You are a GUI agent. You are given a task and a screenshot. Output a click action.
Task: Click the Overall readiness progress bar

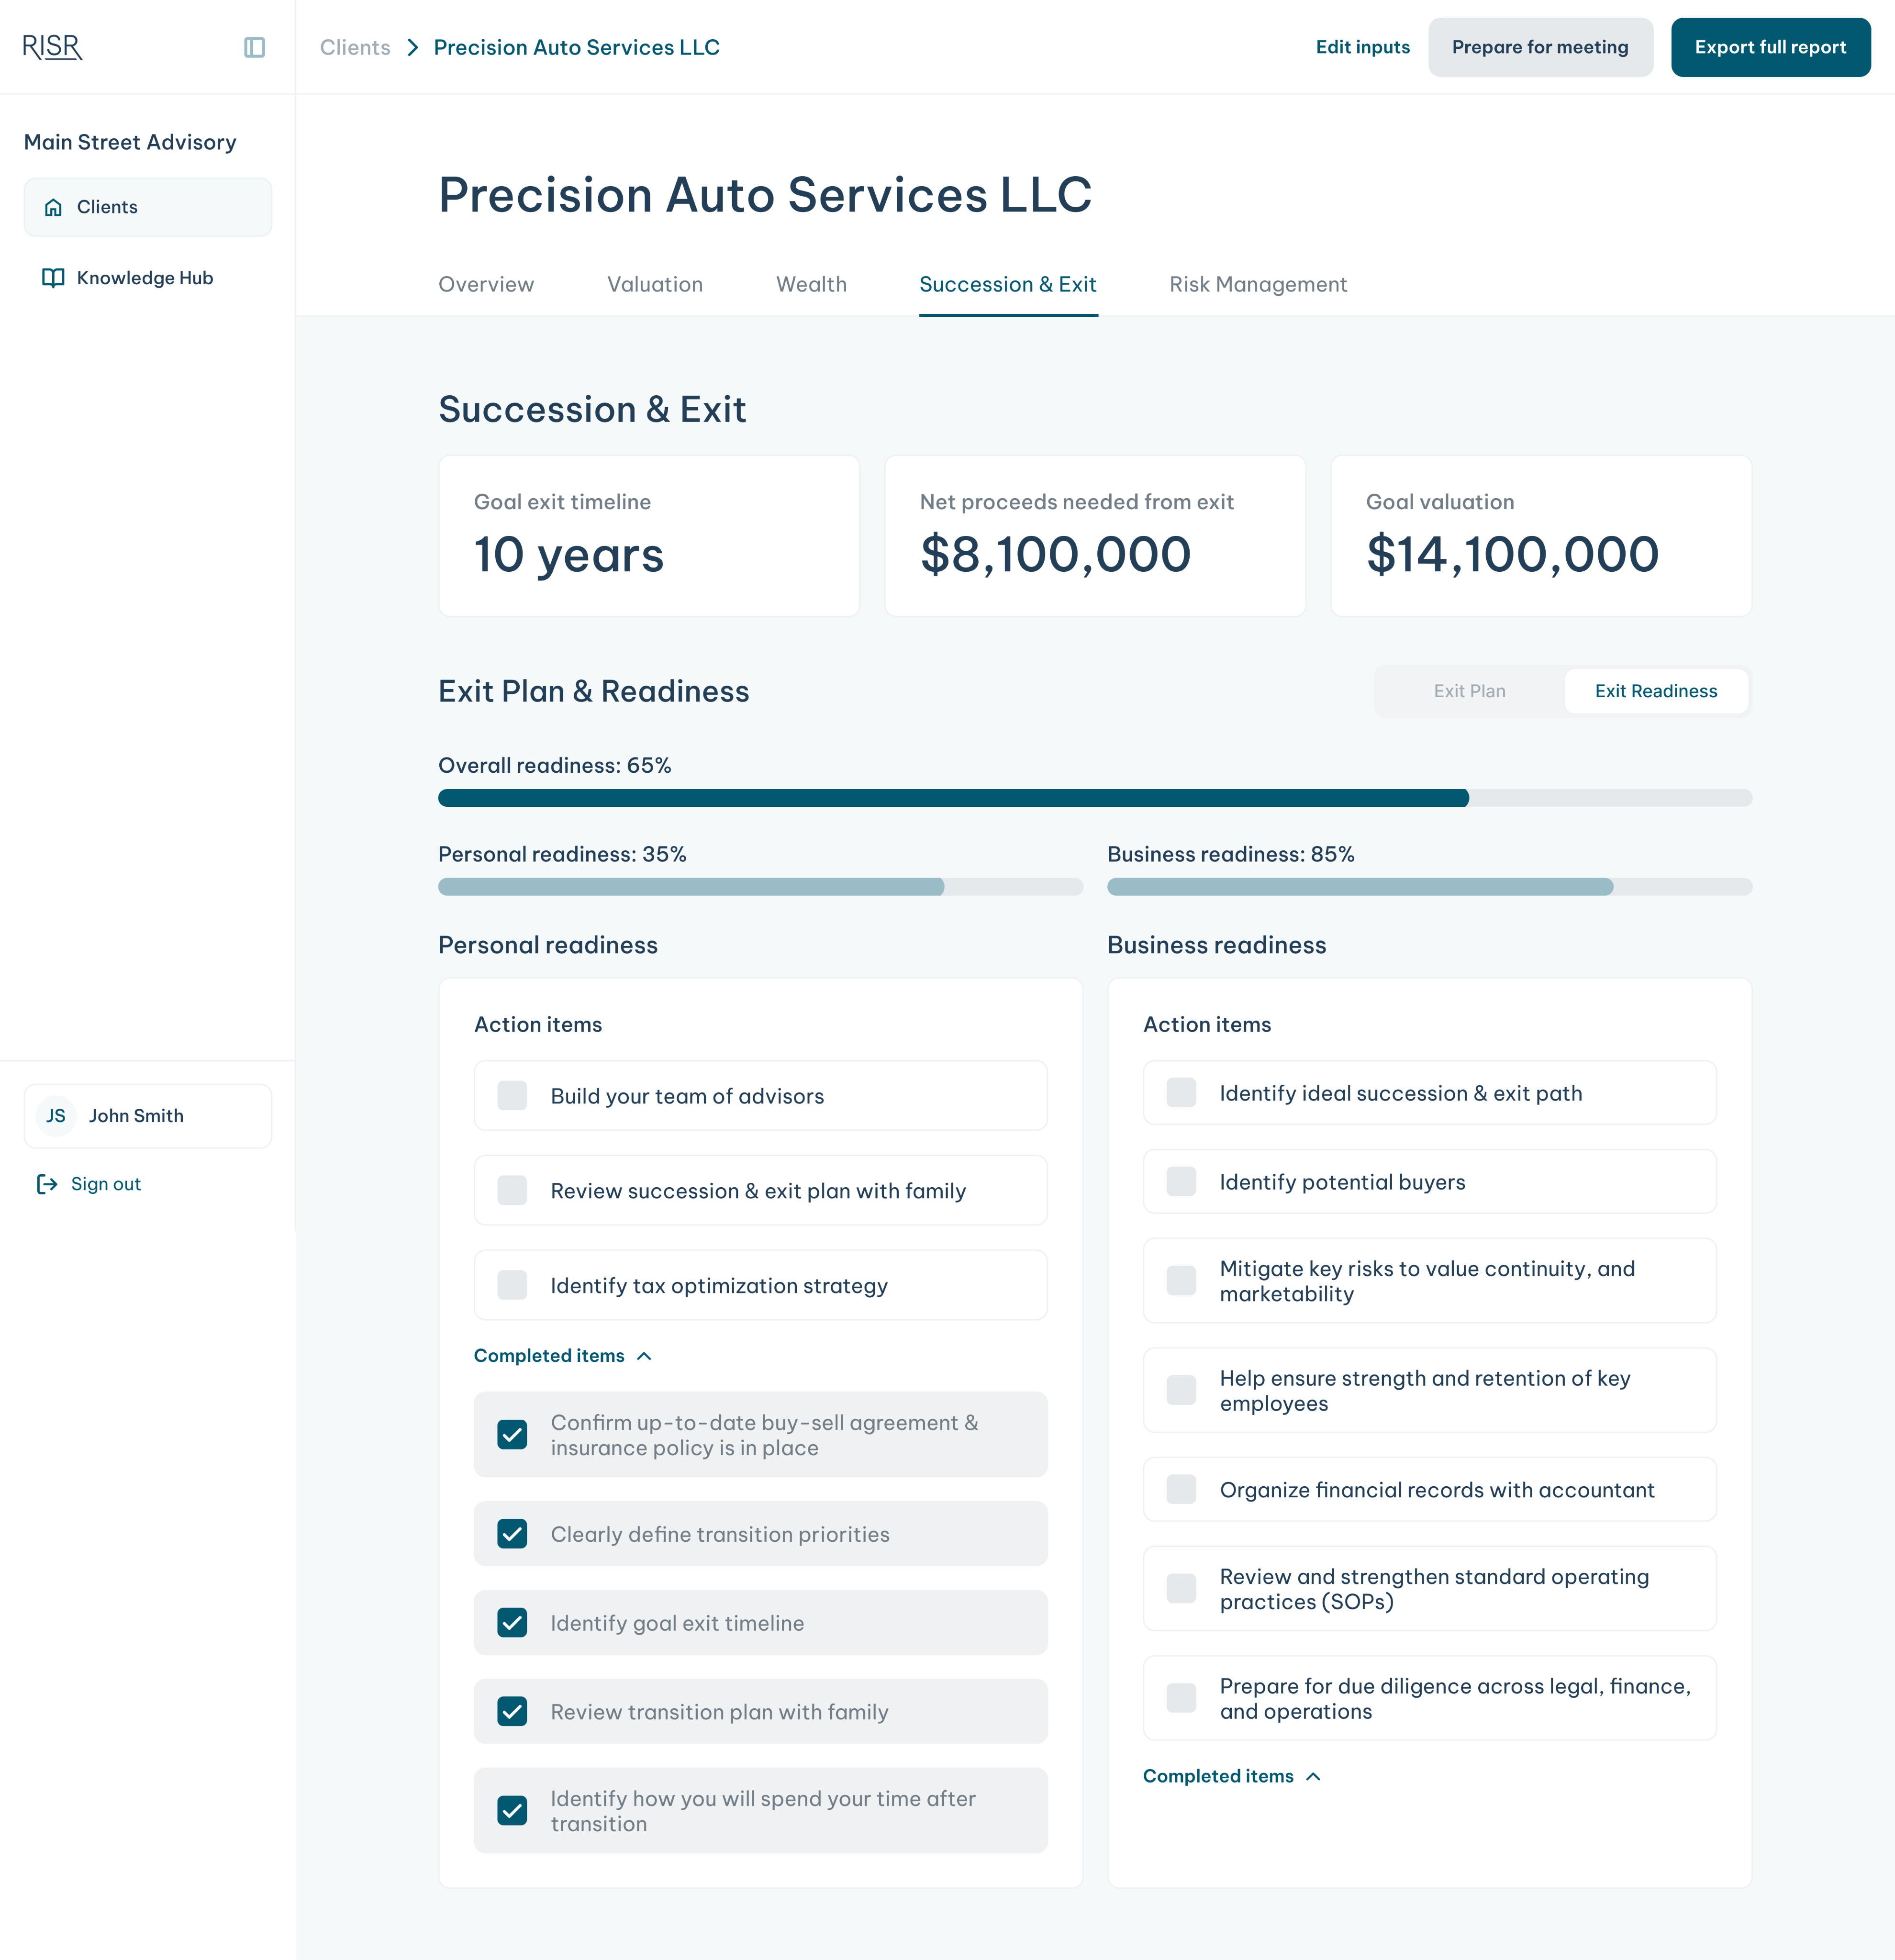tap(1094, 798)
